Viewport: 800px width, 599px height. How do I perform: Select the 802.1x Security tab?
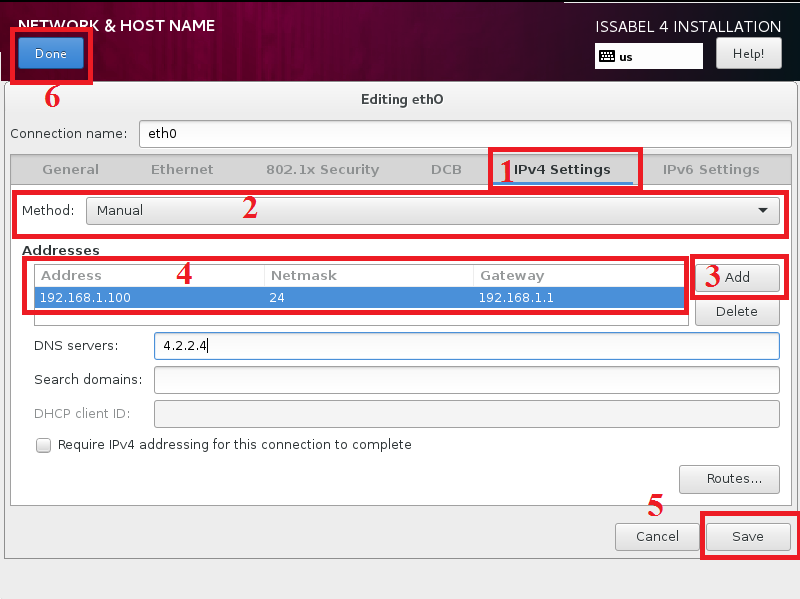click(322, 170)
